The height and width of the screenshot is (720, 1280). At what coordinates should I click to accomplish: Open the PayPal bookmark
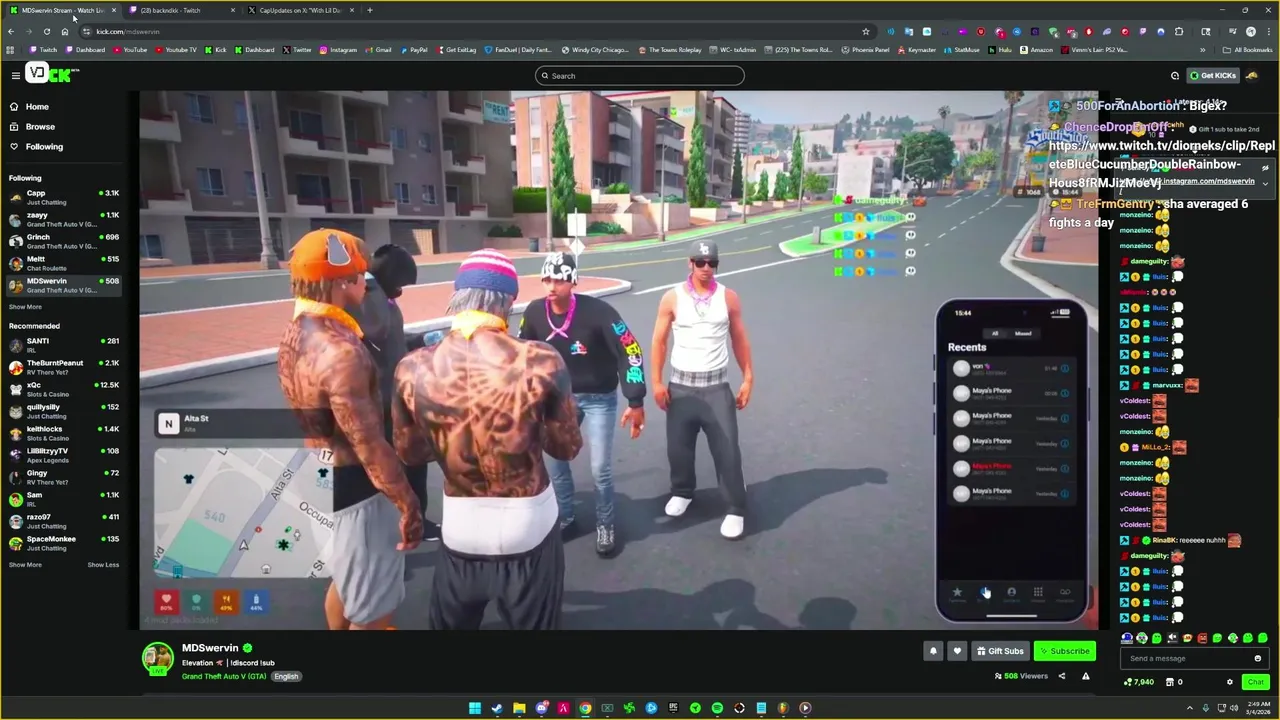coord(413,50)
